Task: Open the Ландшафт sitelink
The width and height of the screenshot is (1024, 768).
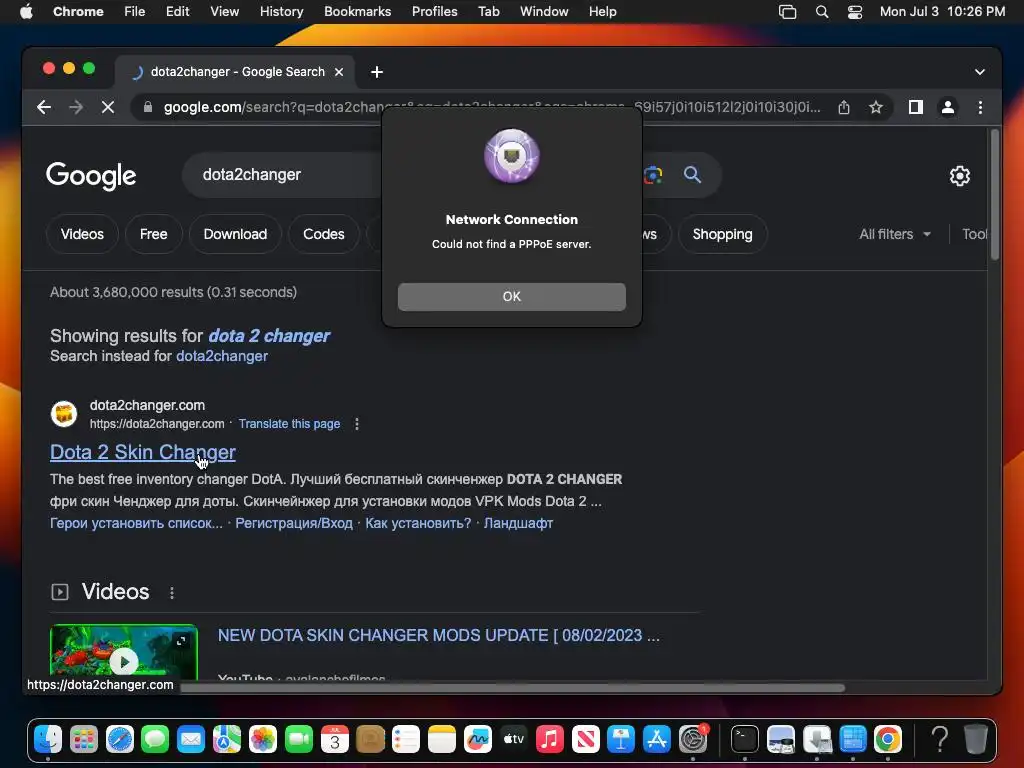Action: [x=519, y=523]
